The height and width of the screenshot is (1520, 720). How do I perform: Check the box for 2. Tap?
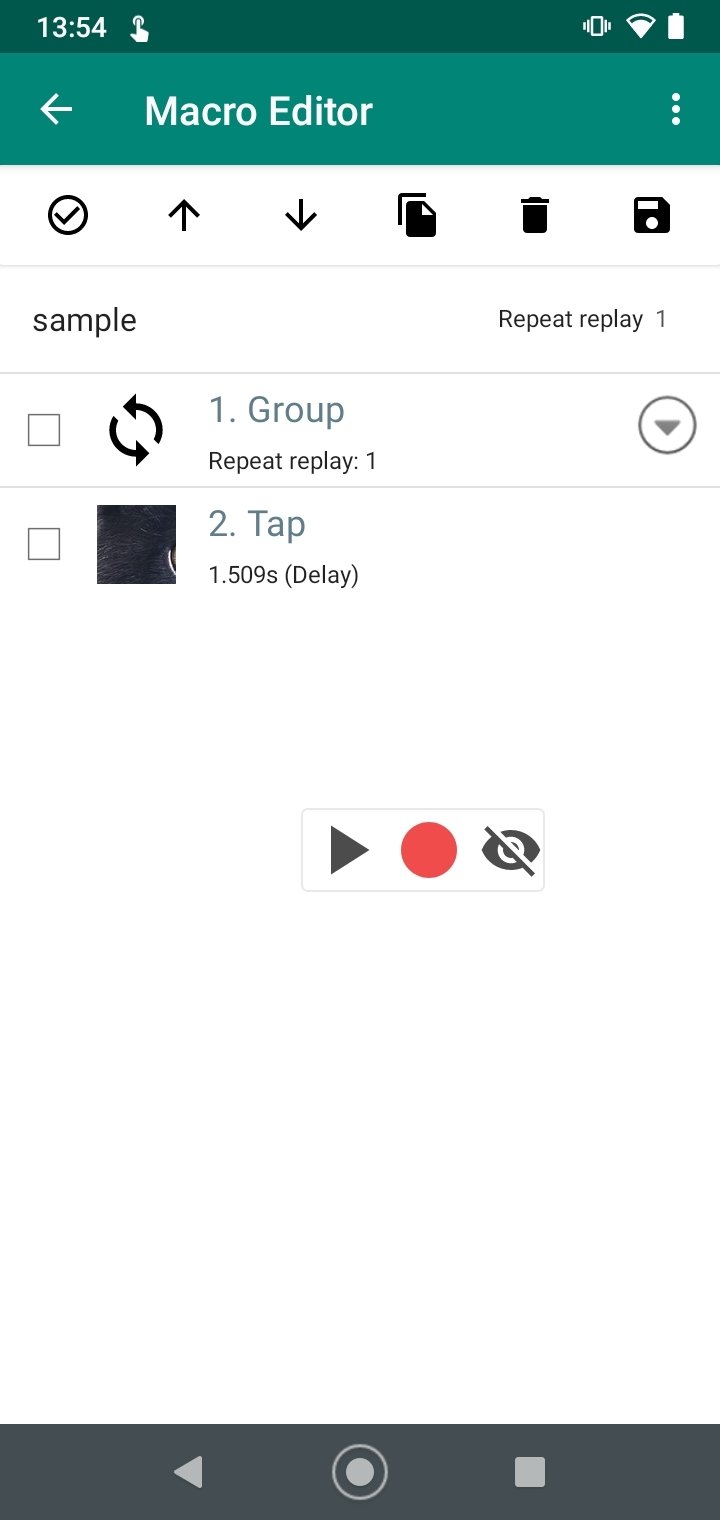(44, 544)
